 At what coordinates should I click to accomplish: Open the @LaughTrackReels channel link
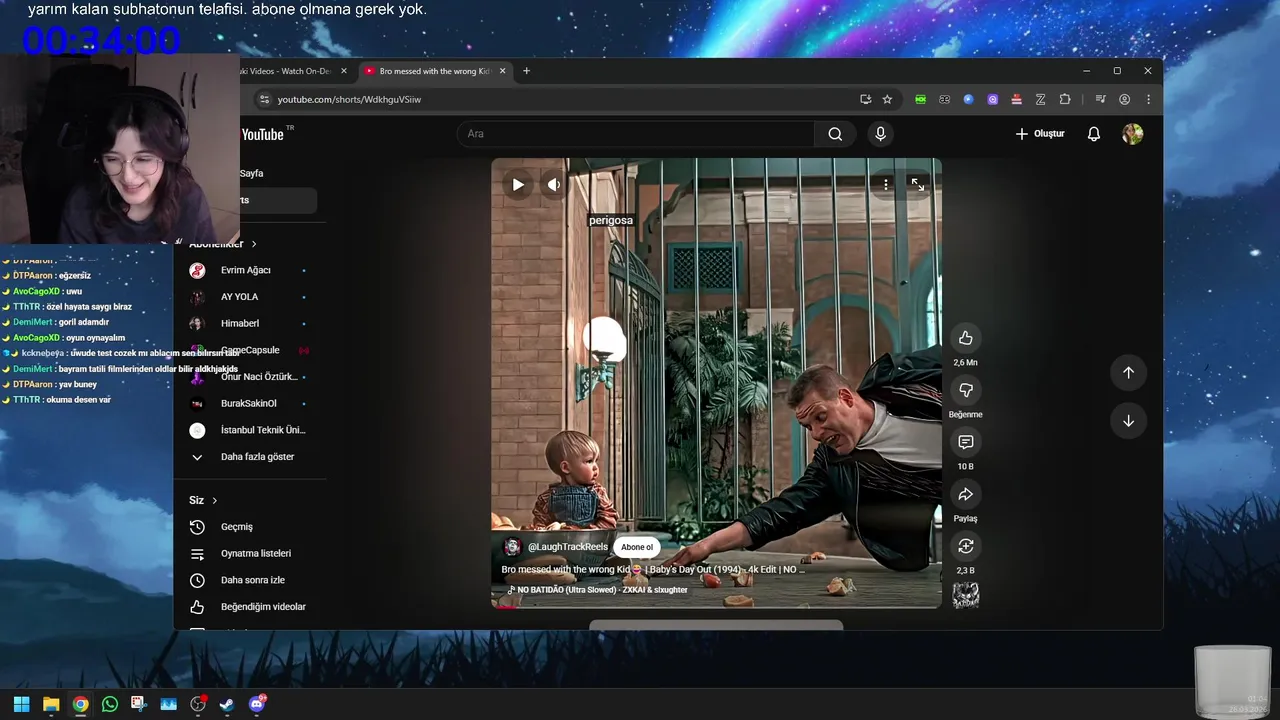pos(568,547)
